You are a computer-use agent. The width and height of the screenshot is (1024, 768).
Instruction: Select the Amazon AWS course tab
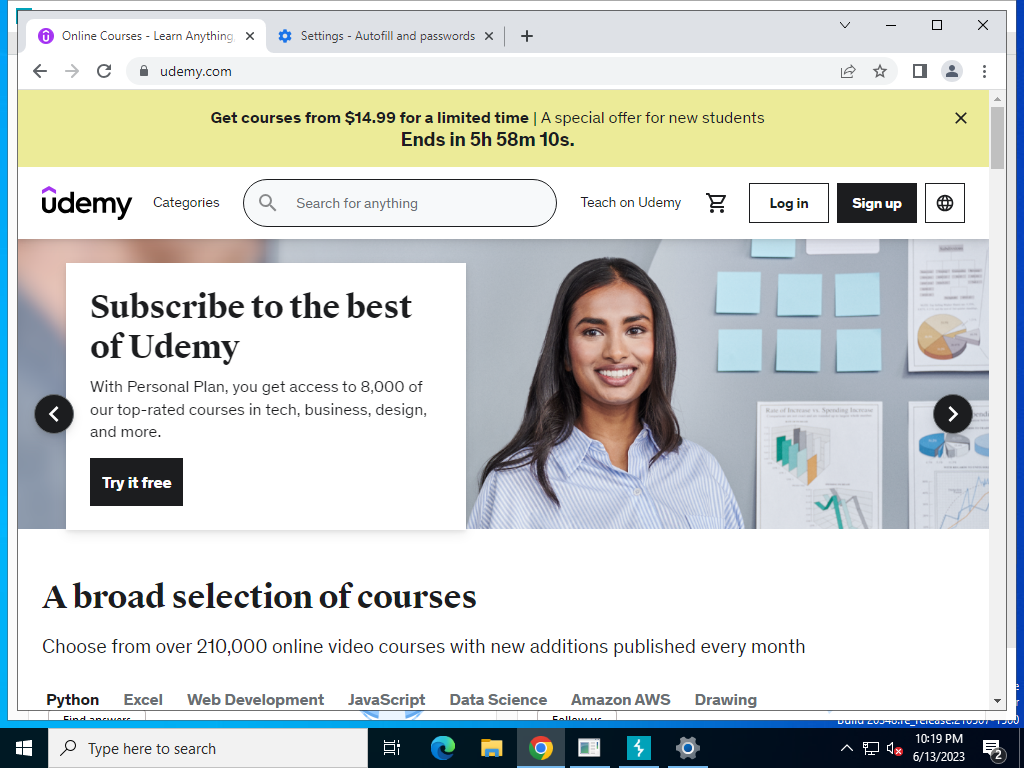pos(620,699)
